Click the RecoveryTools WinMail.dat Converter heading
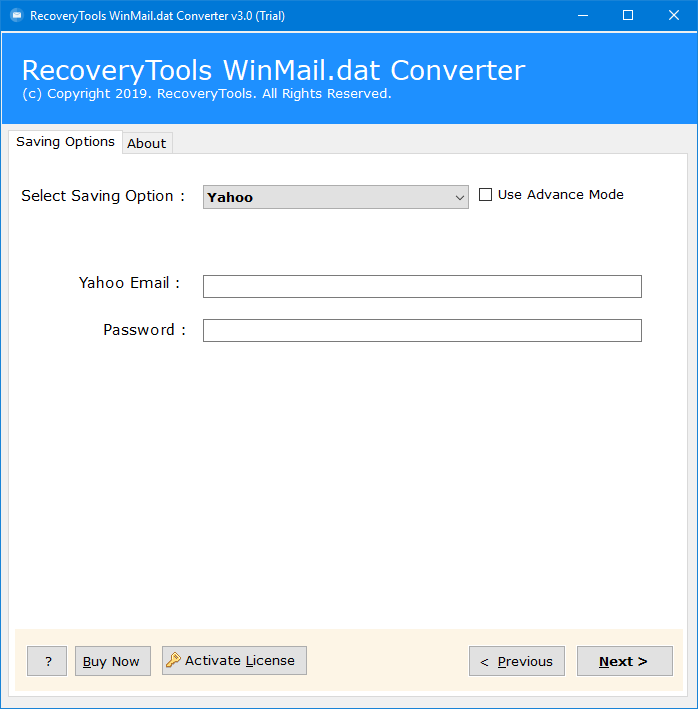This screenshot has height=709, width=698. 274,71
